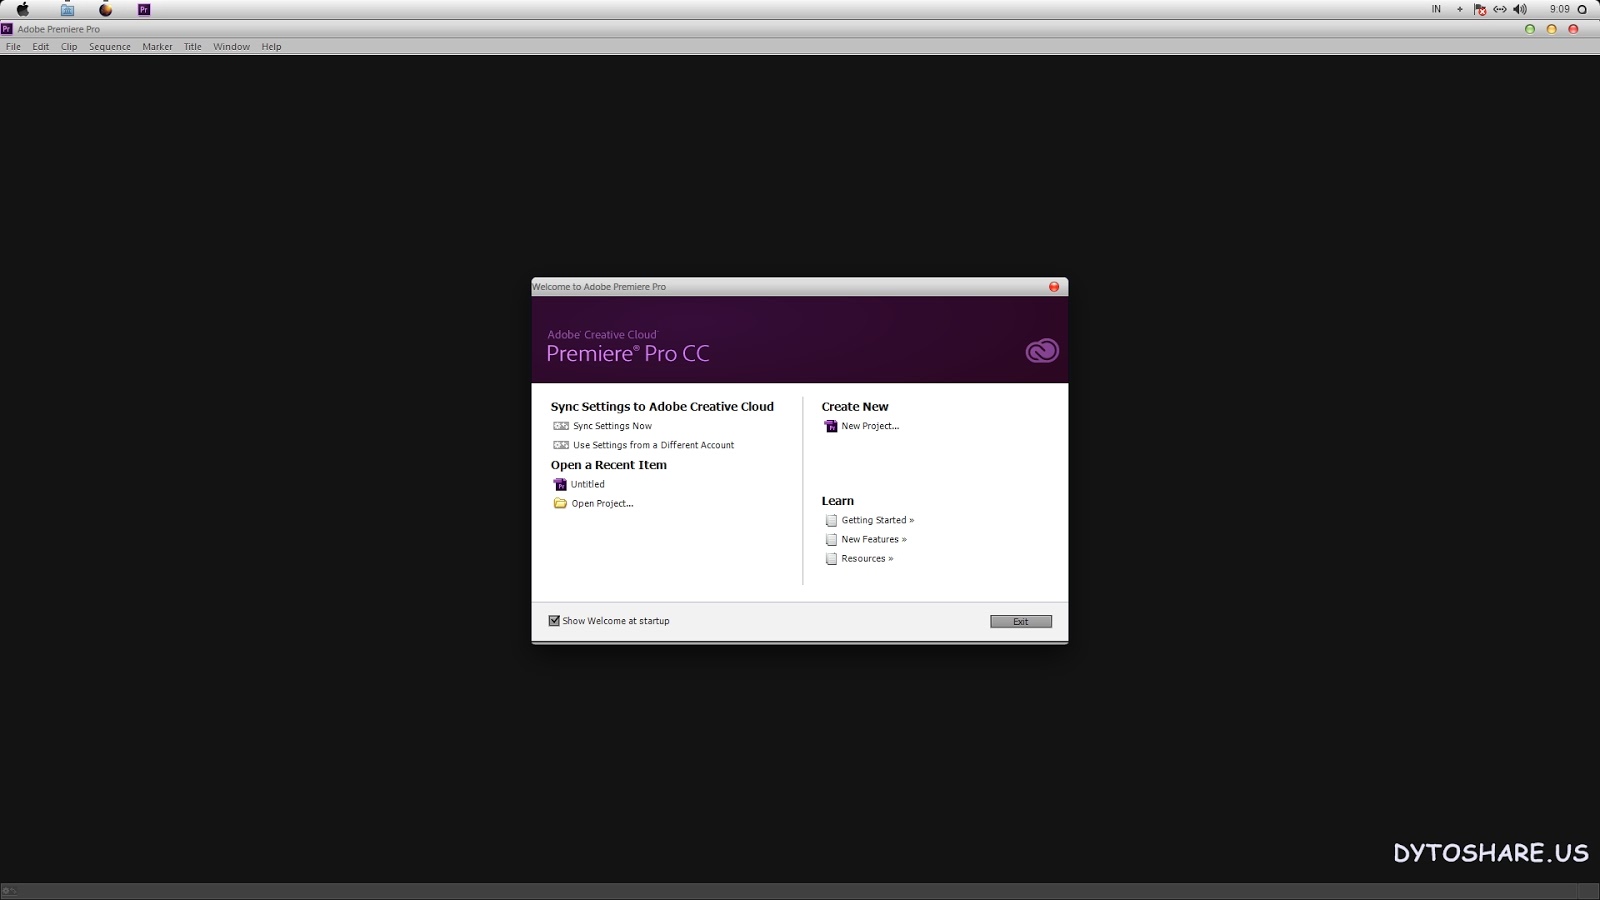
Task: Click the document icon beside New Features
Action: (831, 539)
